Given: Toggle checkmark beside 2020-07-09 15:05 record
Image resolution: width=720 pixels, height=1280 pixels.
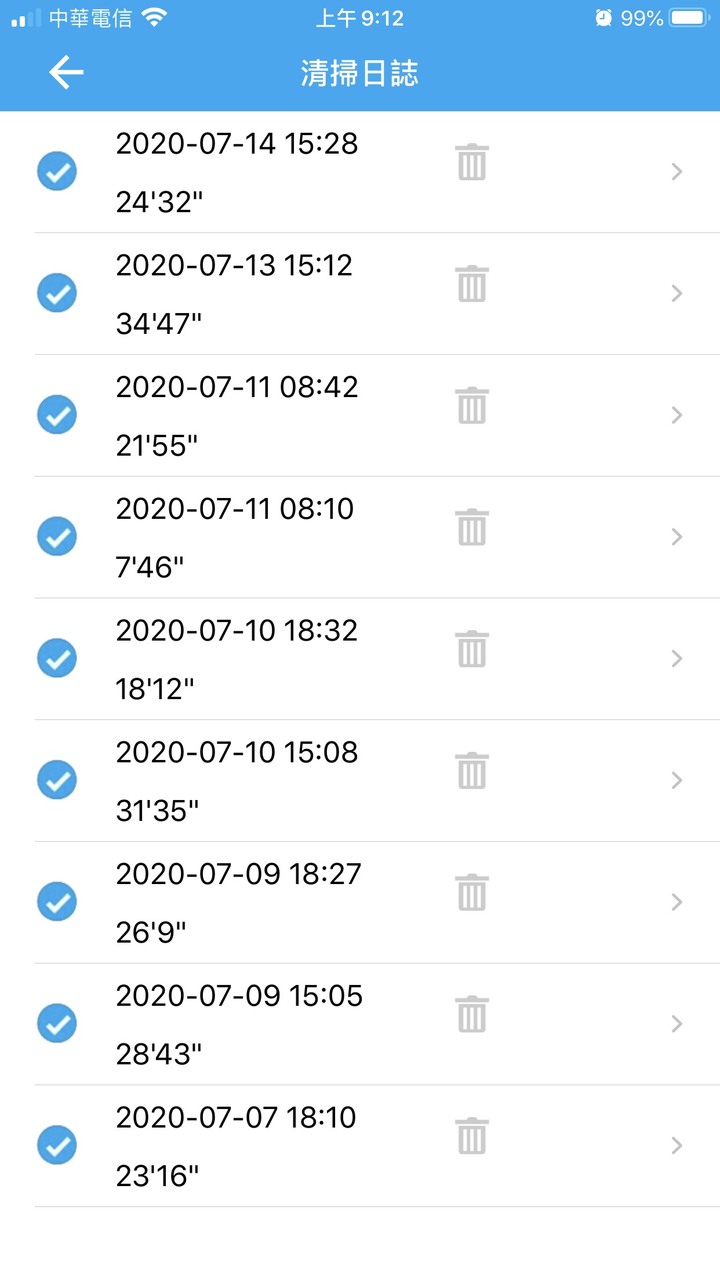Looking at the screenshot, I should [x=57, y=1023].
